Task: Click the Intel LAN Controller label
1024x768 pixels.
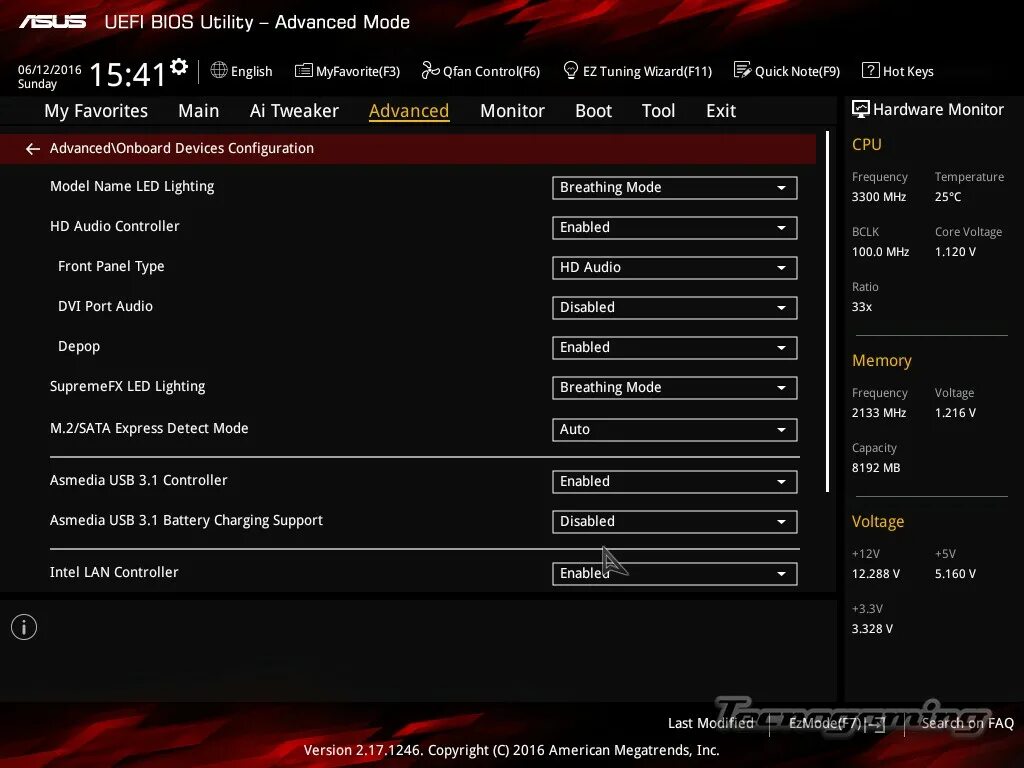Action: 114,572
